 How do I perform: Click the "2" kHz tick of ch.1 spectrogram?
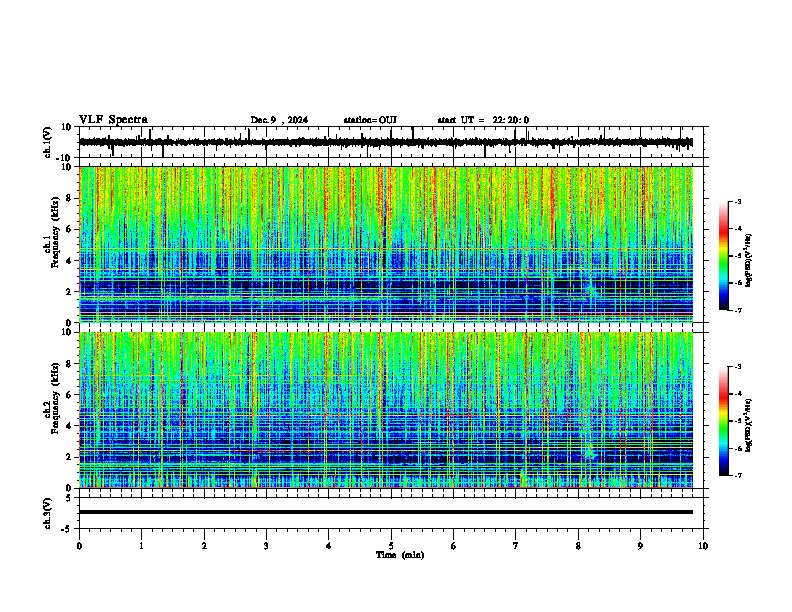pos(69,292)
